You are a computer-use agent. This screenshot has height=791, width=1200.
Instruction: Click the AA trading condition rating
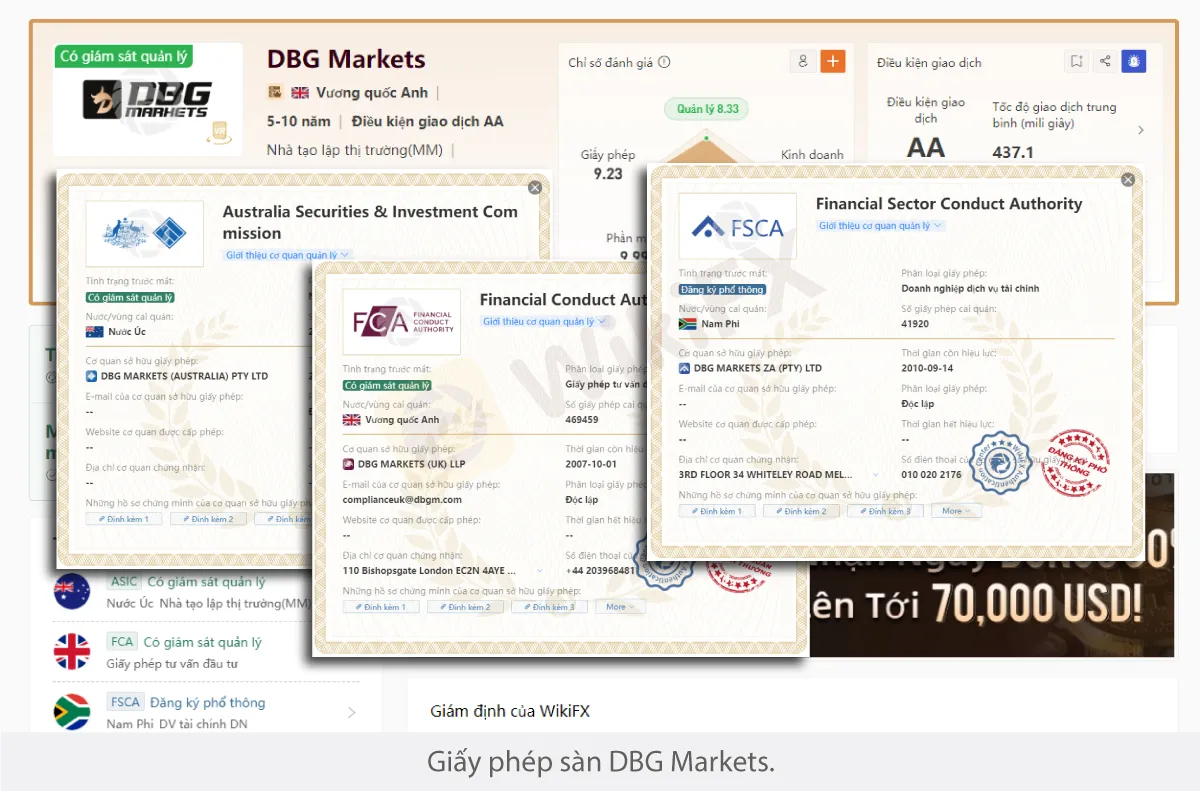tap(926, 148)
